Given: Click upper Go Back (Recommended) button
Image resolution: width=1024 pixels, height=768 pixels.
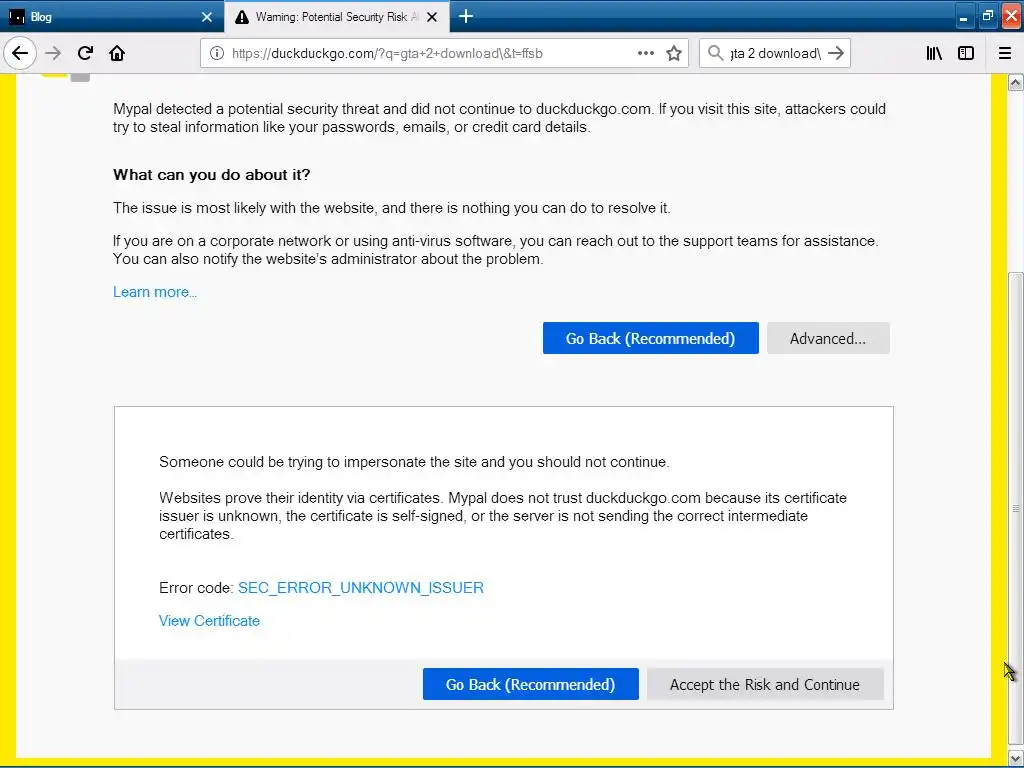Looking at the screenshot, I should click(650, 338).
